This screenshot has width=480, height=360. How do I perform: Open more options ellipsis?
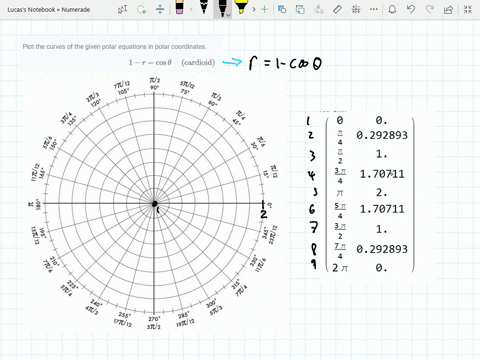(374, 9)
